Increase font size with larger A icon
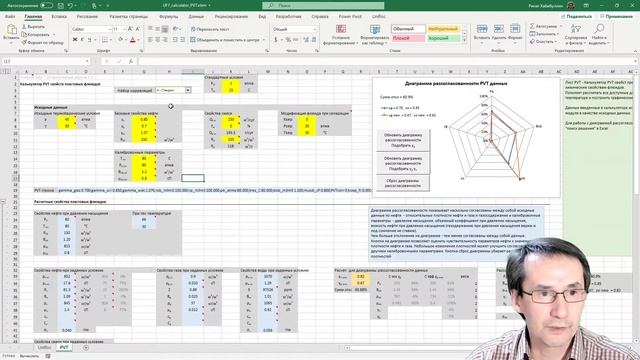This screenshot has width=640, height=360. [130, 29]
